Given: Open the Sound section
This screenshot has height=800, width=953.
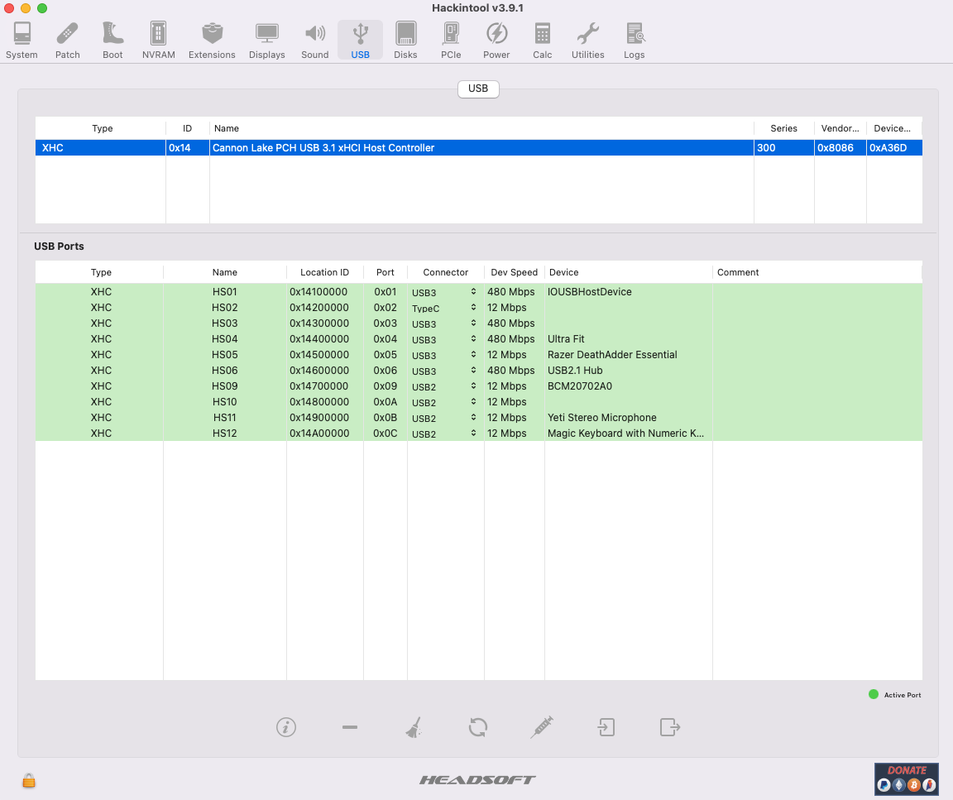Looking at the screenshot, I should point(315,41).
